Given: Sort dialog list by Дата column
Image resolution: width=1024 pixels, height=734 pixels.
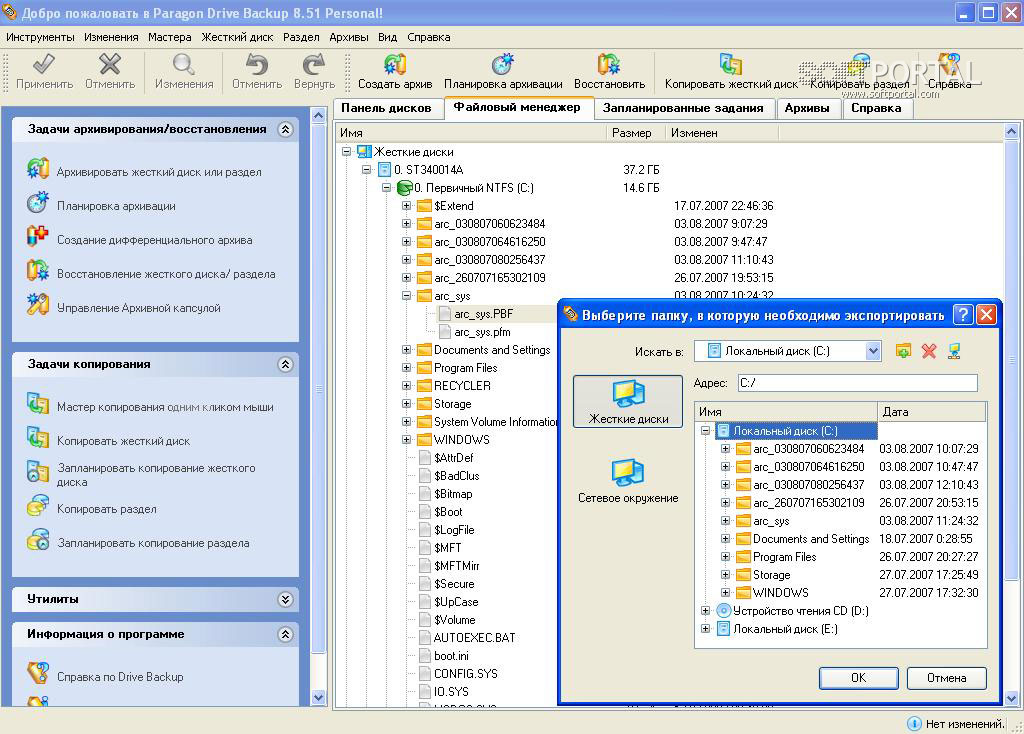Looking at the screenshot, I should [932, 412].
